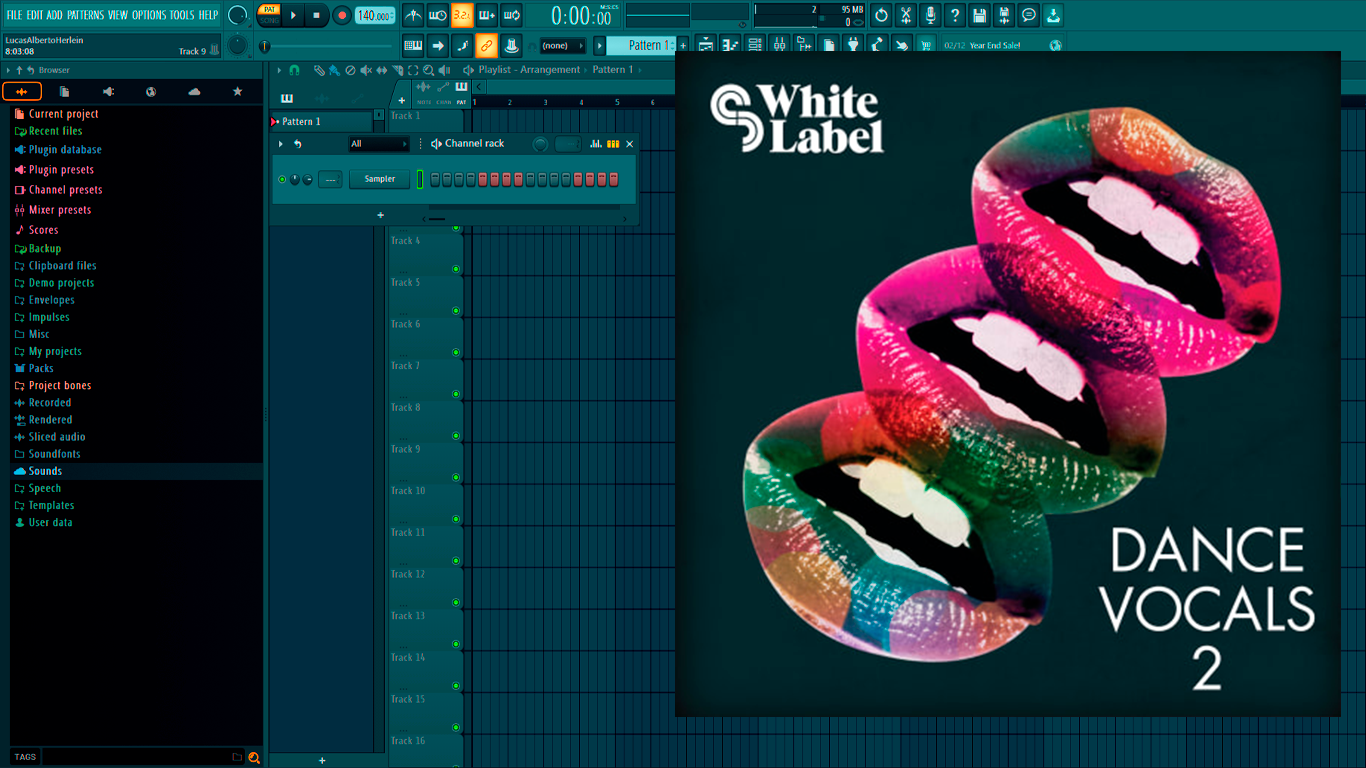Image resolution: width=1366 pixels, height=768 pixels.
Task: Open the plugin picker plug icon
Action: (853, 45)
